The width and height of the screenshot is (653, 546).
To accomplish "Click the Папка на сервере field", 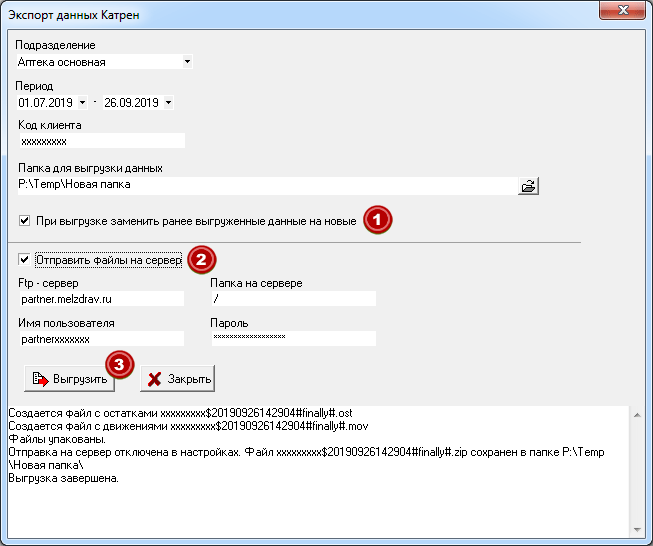I will tap(294, 299).
